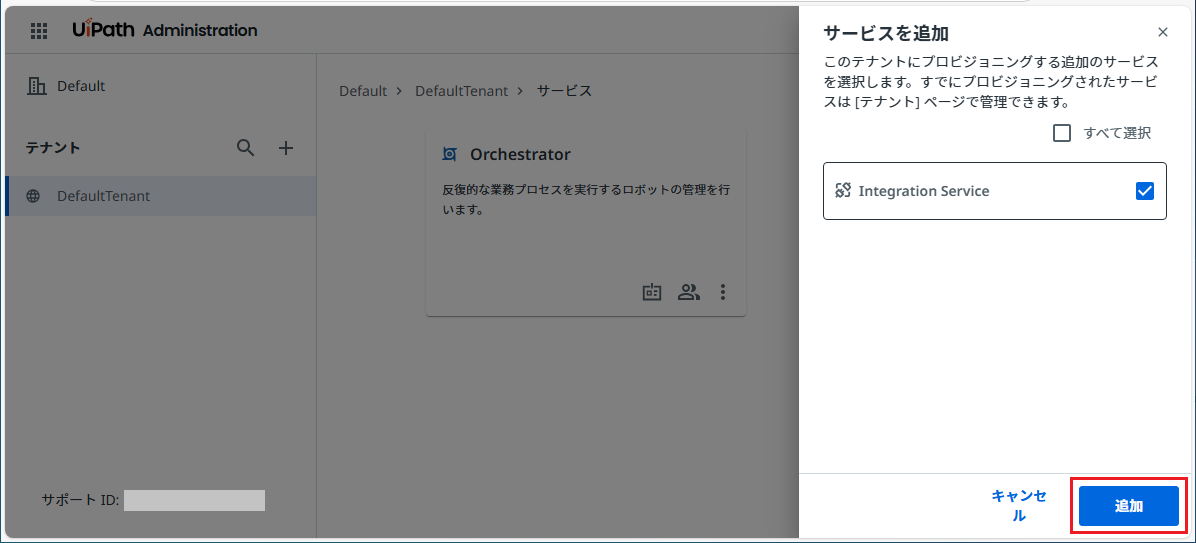Close the Add Service panel
Screen dimensions: 1196x543
click(1162, 32)
